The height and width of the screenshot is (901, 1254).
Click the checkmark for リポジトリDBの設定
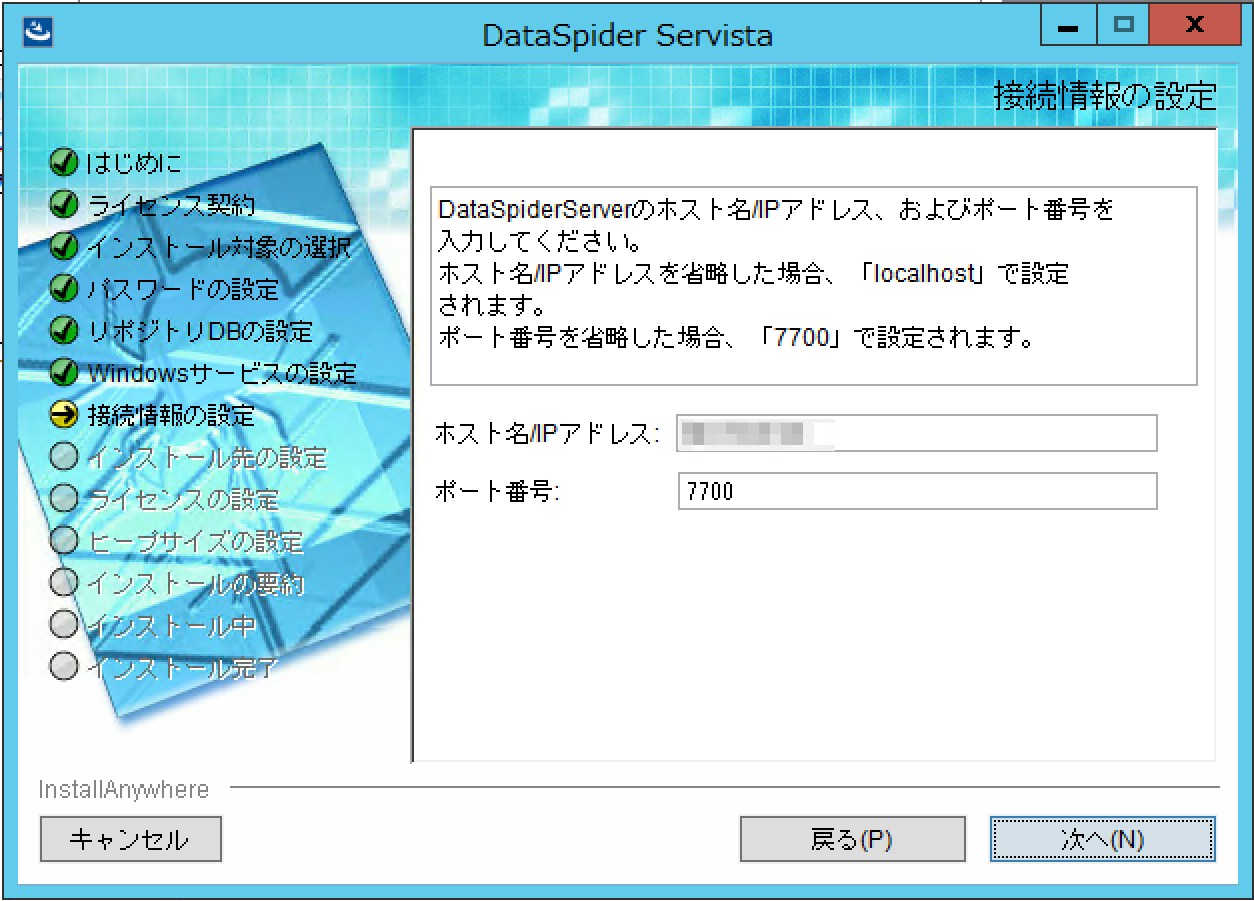(62, 331)
